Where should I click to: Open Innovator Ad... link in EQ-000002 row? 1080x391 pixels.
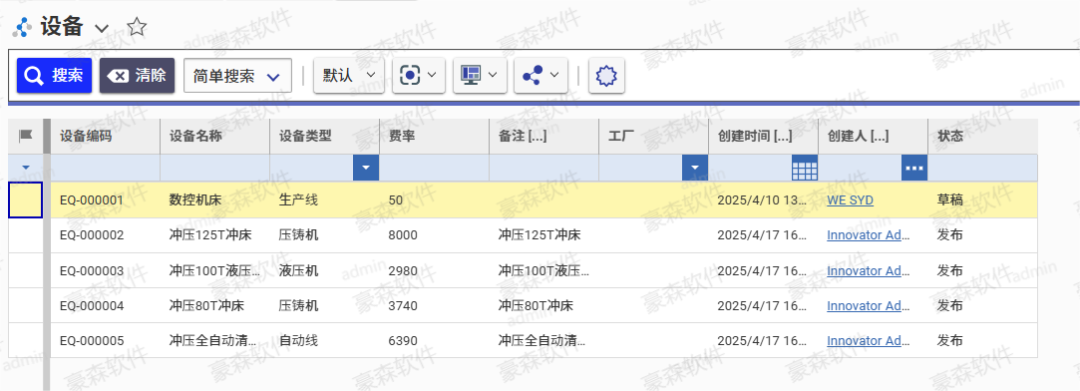[869, 235]
